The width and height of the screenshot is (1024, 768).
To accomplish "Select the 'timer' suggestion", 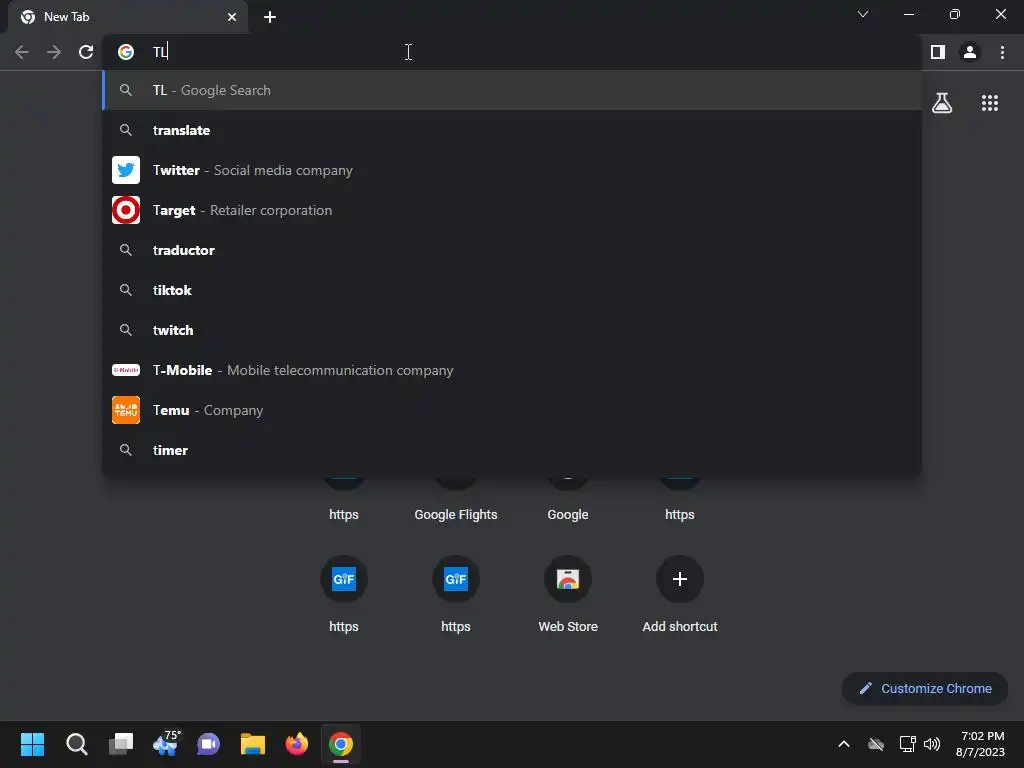I will tap(512, 450).
